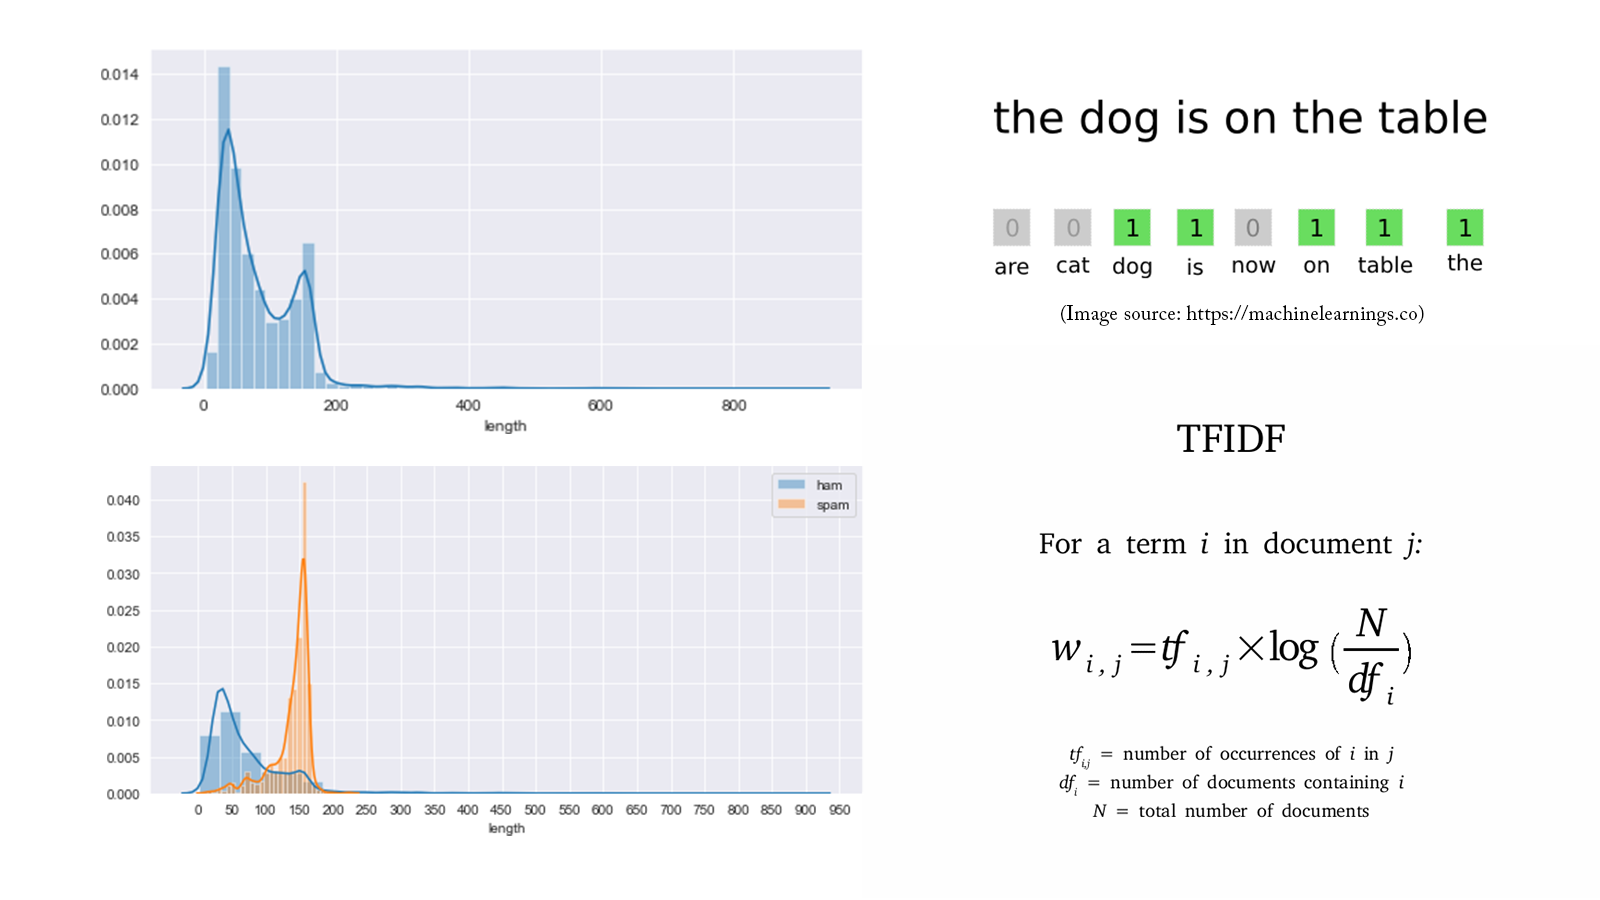The height and width of the screenshot is (900, 1600).
Task: Click the green box above 'is'
Action: click(x=1195, y=228)
